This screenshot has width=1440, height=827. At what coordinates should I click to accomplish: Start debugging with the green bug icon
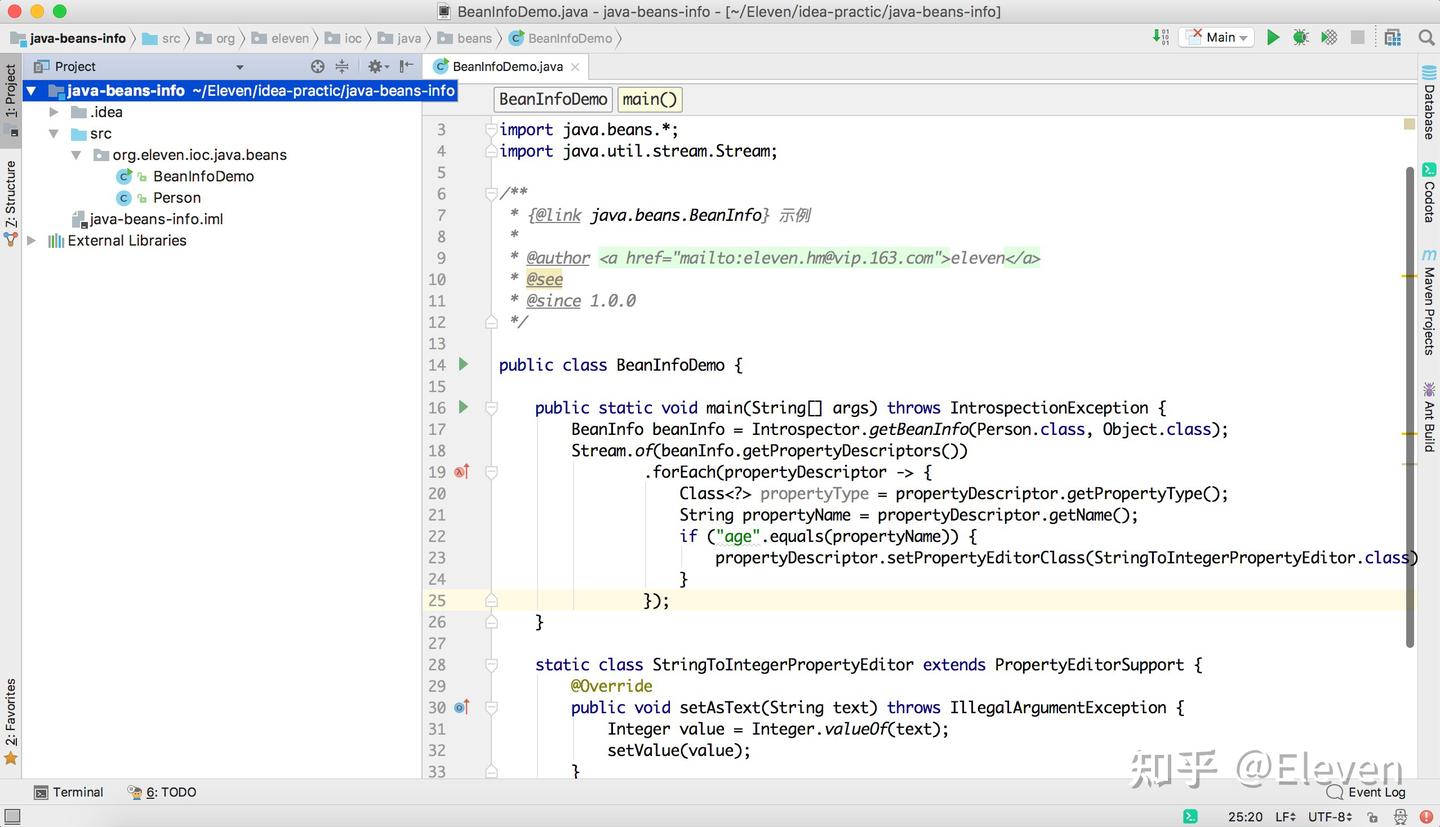point(1300,38)
